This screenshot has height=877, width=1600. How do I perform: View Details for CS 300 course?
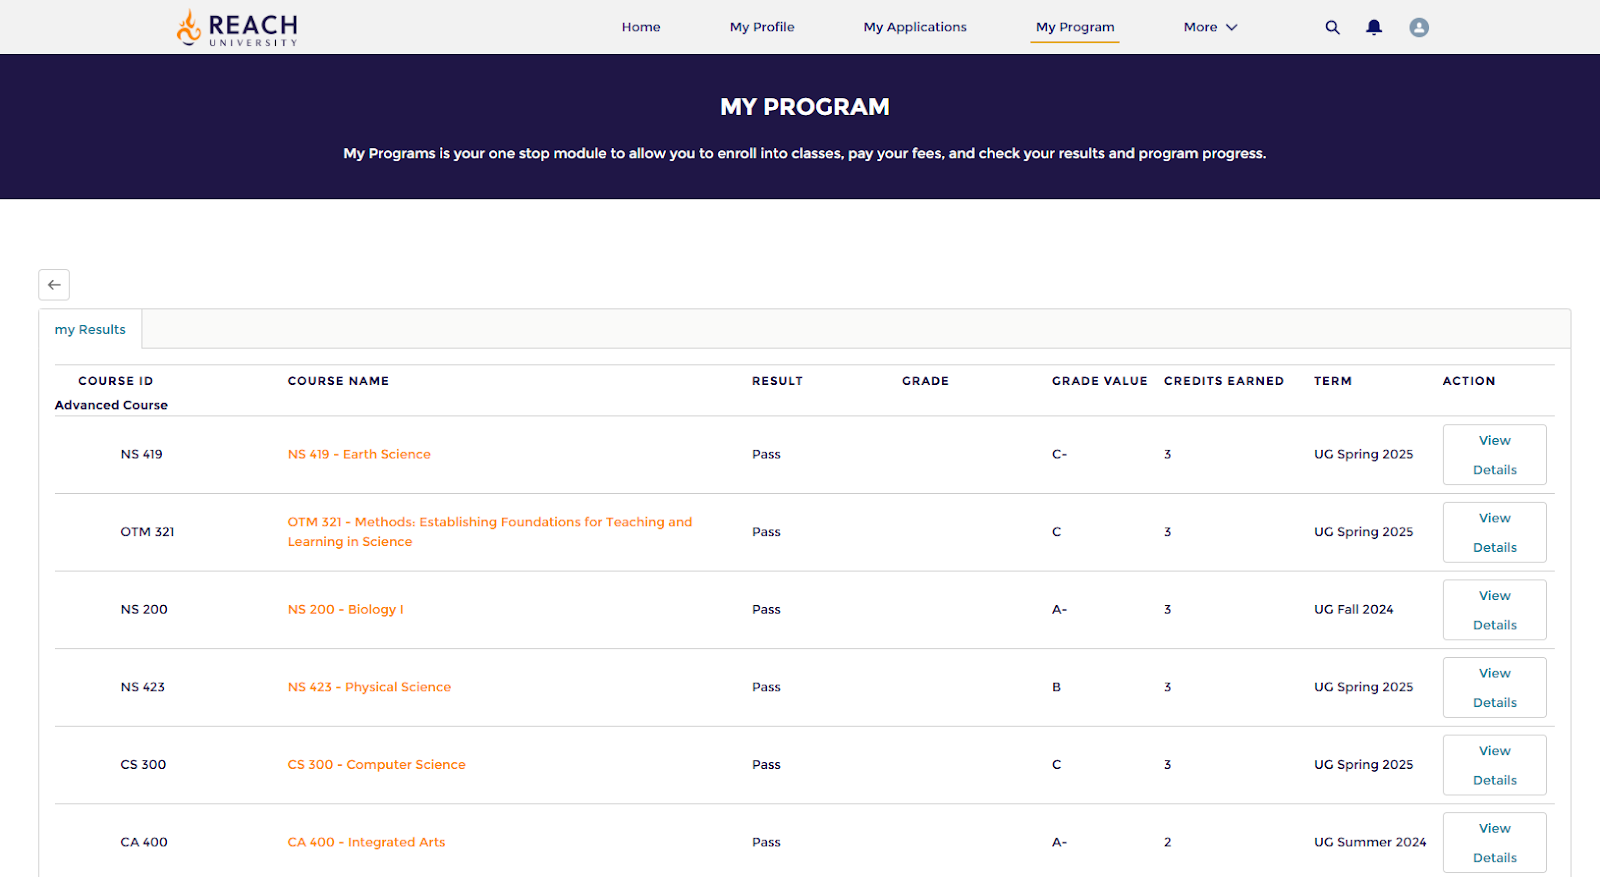click(1494, 765)
